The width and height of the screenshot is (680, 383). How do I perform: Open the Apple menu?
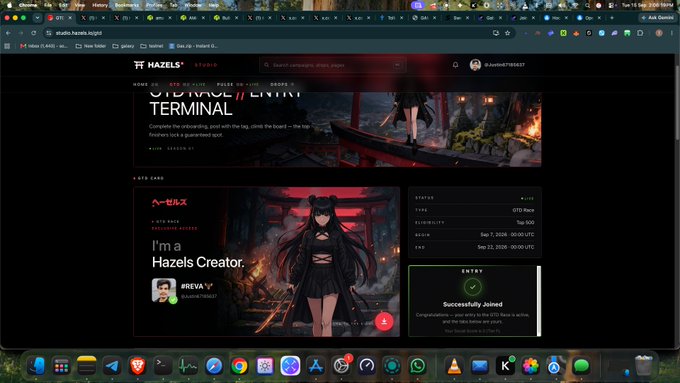tap(9, 5)
